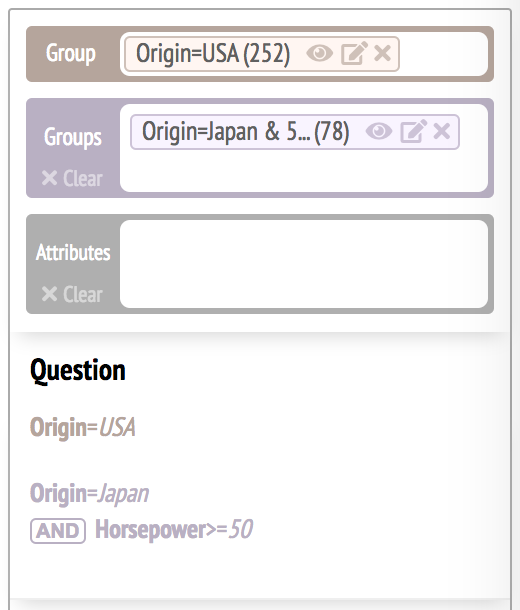Remove the Origin=USA group chip
Viewport: 520px width, 610px height.
pyautogui.click(x=382, y=53)
